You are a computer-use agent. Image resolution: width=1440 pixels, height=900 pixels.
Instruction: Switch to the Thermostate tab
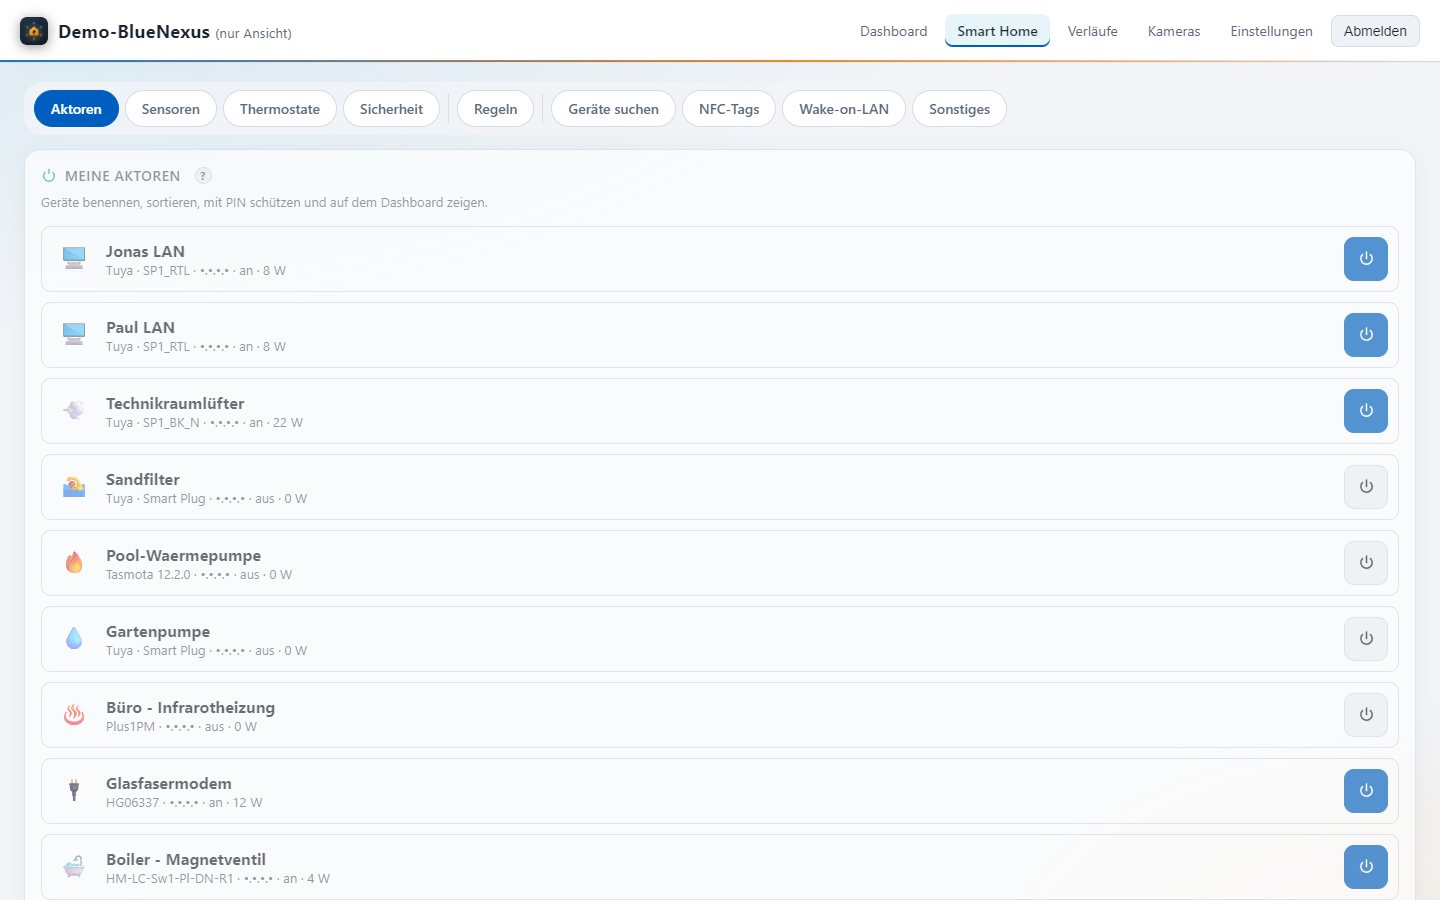280,109
